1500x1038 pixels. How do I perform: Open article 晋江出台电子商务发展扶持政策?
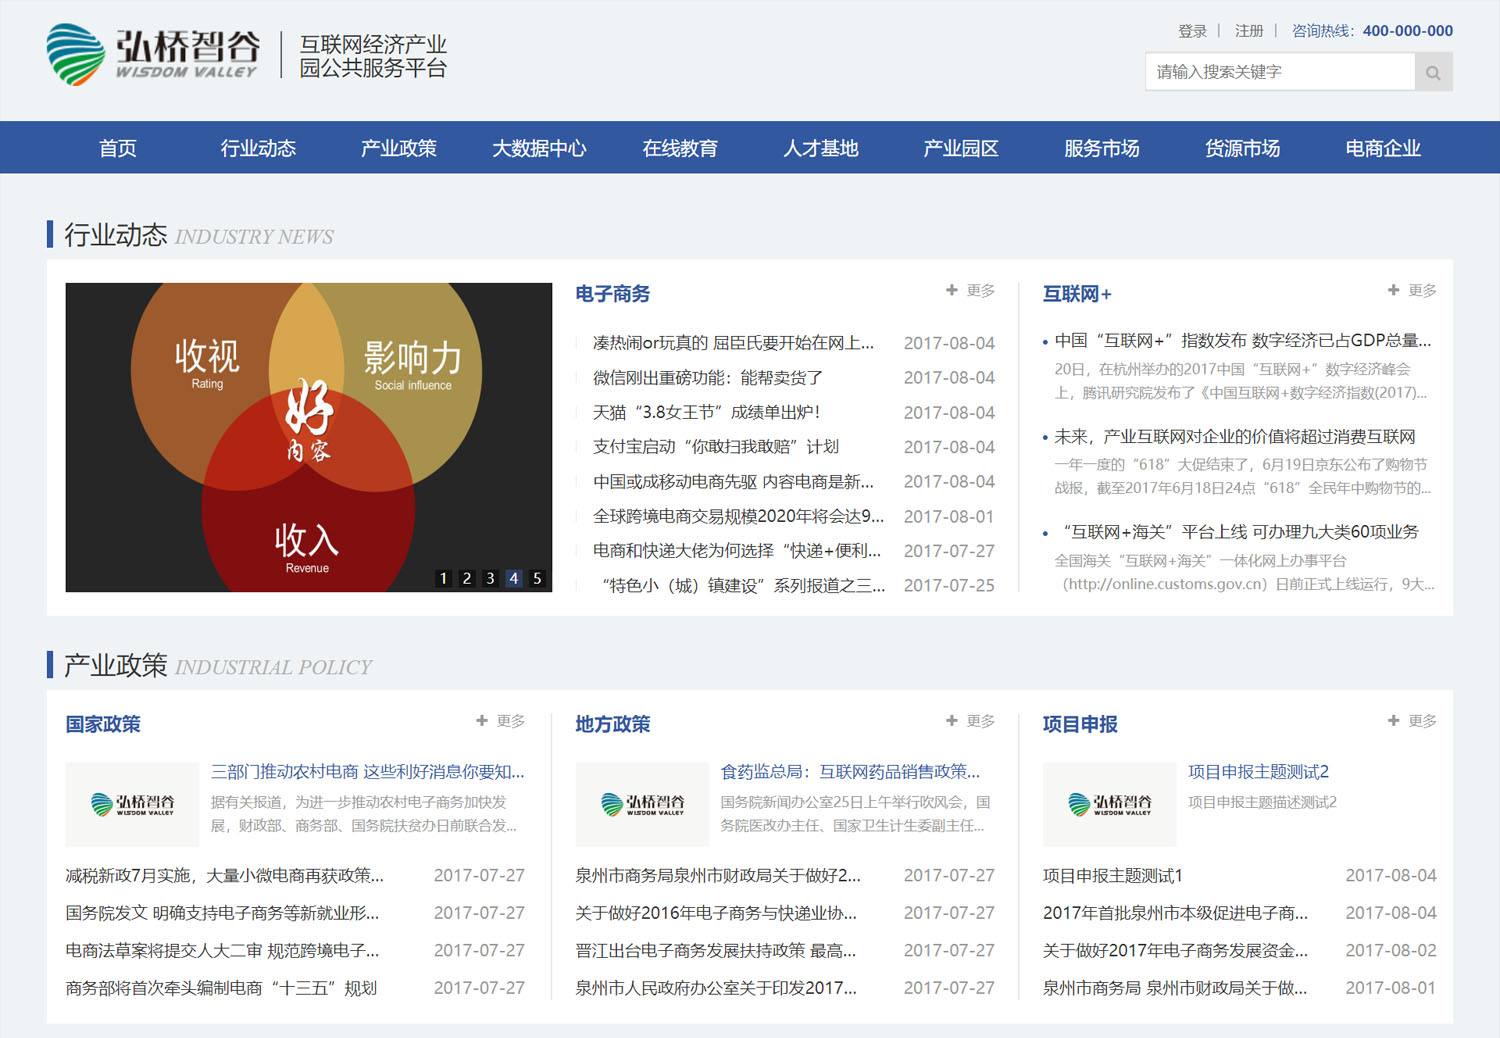point(716,951)
